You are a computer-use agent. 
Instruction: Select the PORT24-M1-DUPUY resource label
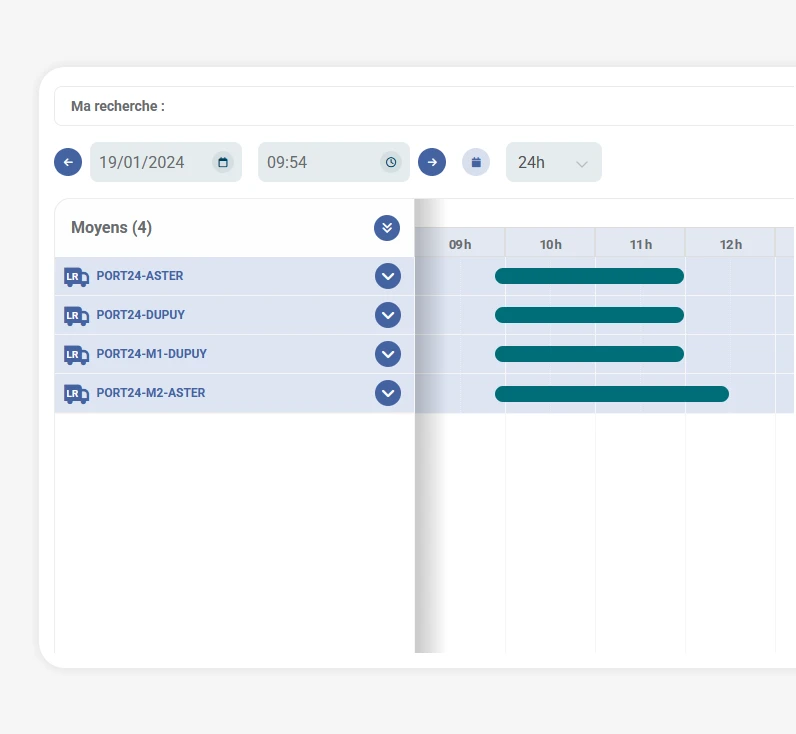point(152,354)
